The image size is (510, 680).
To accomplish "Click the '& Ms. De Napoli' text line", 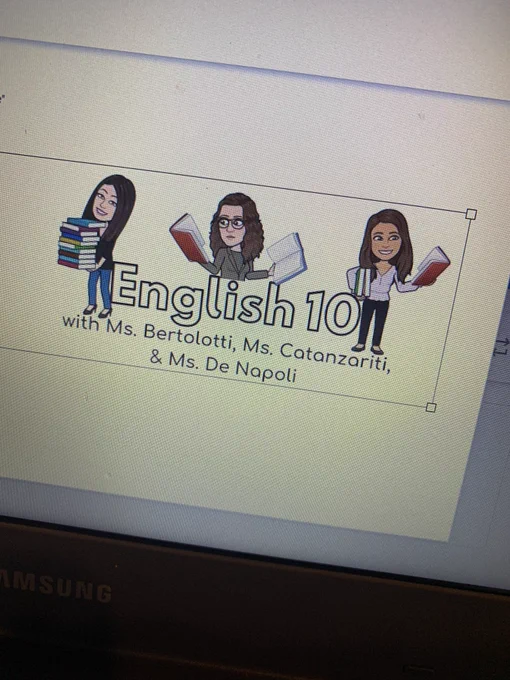I will (x=223, y=366).
